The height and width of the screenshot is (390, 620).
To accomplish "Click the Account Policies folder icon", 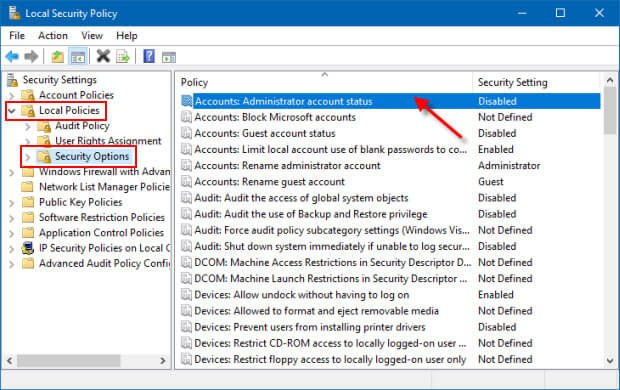I will (28, 95).
